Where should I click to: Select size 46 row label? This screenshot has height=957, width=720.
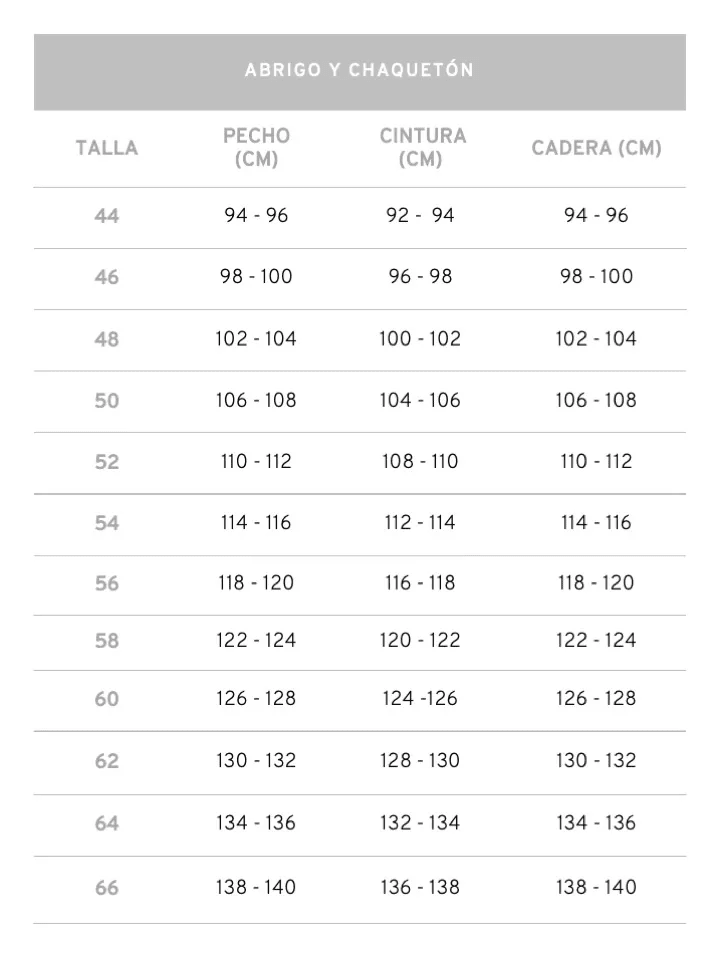click(x=106, y=277)
